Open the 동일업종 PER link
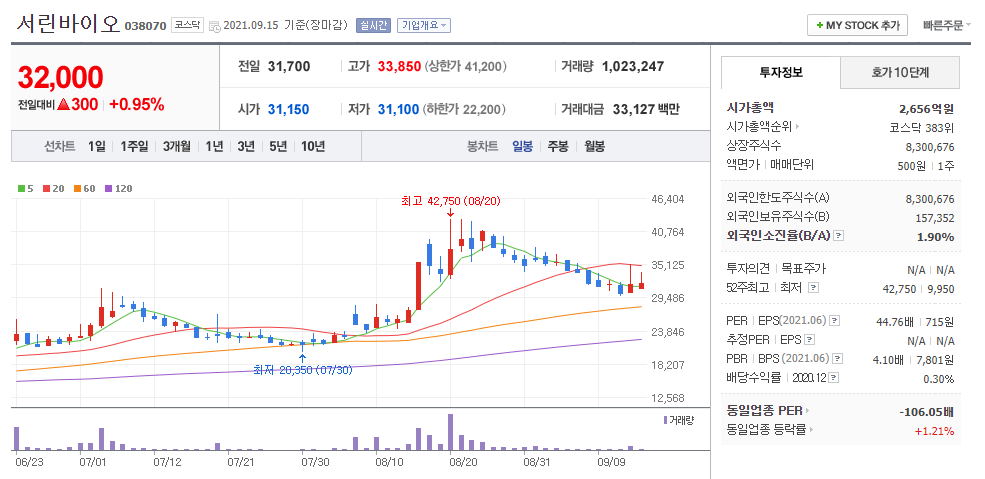Screen dimensions: 985x479 (x=765, y=411)
